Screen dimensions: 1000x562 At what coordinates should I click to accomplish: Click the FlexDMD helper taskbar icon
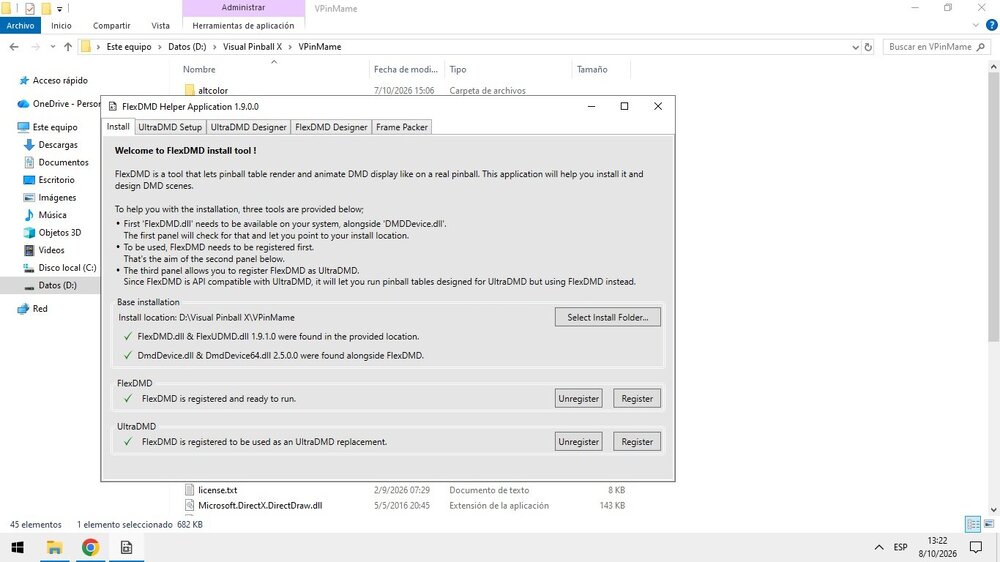[126, 547]
